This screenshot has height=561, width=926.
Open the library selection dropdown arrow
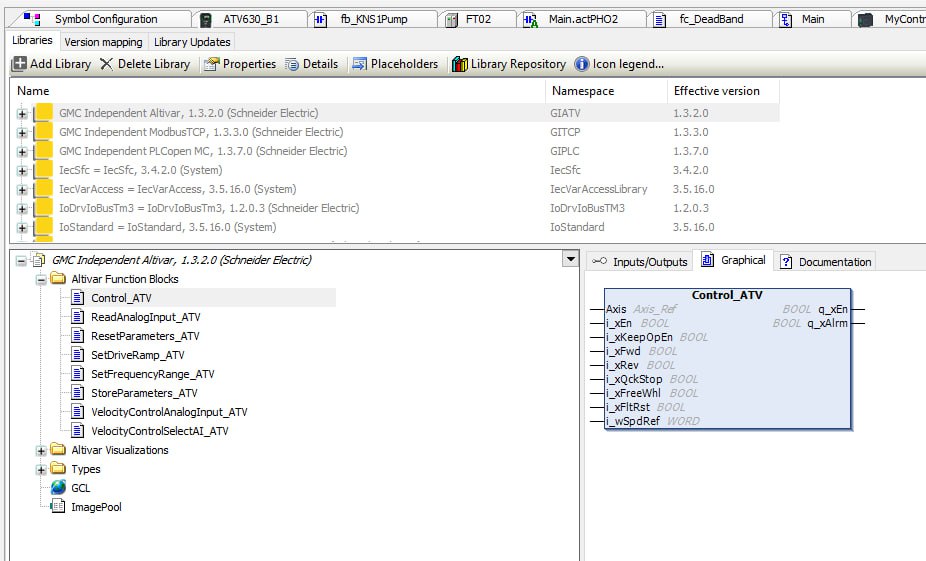tap(570, 259)
